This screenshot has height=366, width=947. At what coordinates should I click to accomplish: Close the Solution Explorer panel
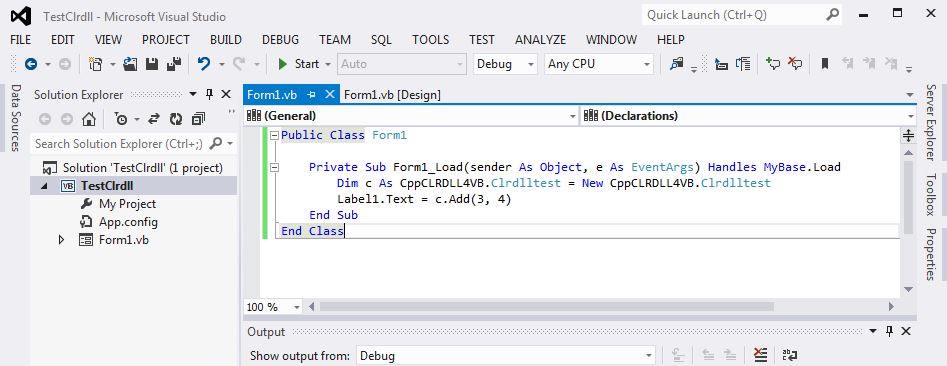pos(226,94)
